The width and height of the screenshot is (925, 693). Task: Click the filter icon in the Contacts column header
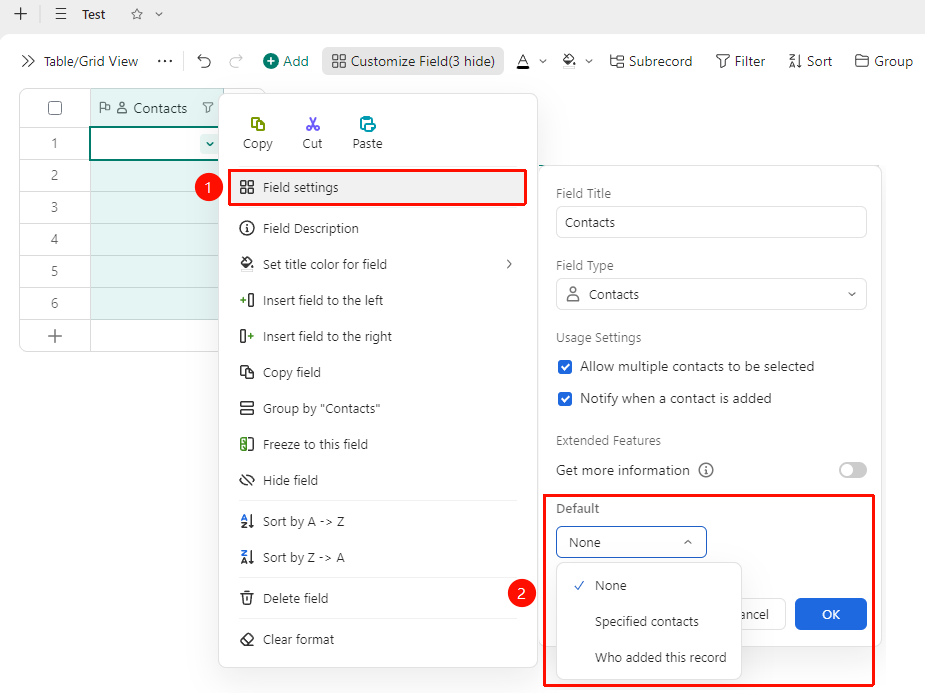[208, 108]
